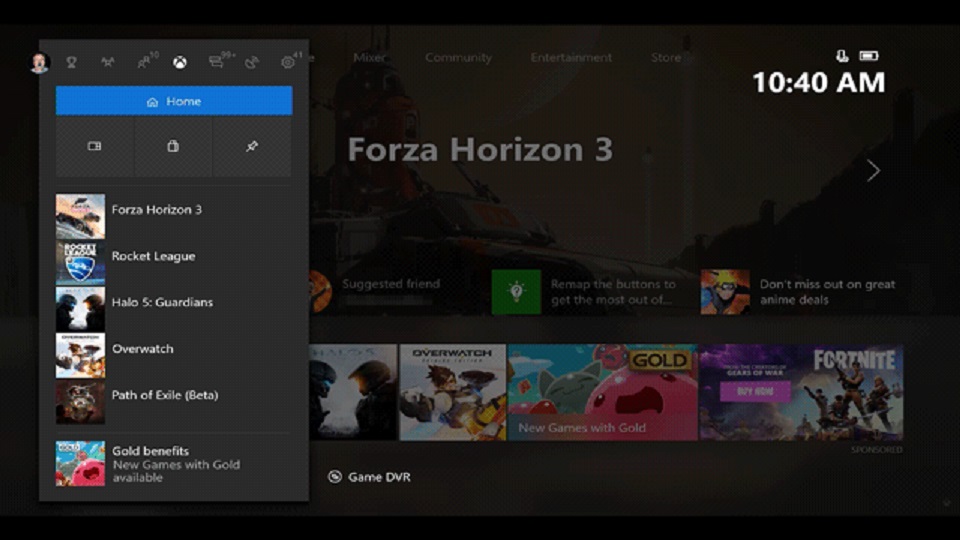Viewport: 960px width, 540px height.
Task: Open the Multiplayer tab icon in guide
Action: tap(108, 62)
